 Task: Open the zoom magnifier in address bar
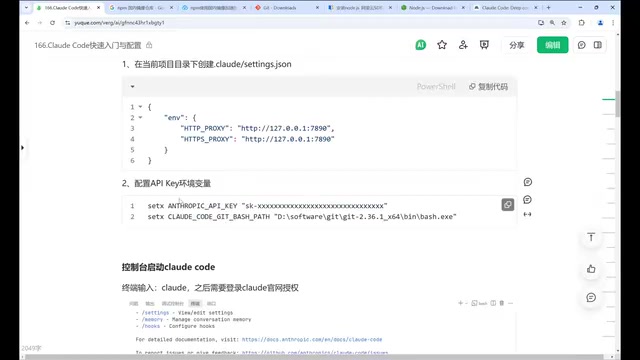click(552, 23)
